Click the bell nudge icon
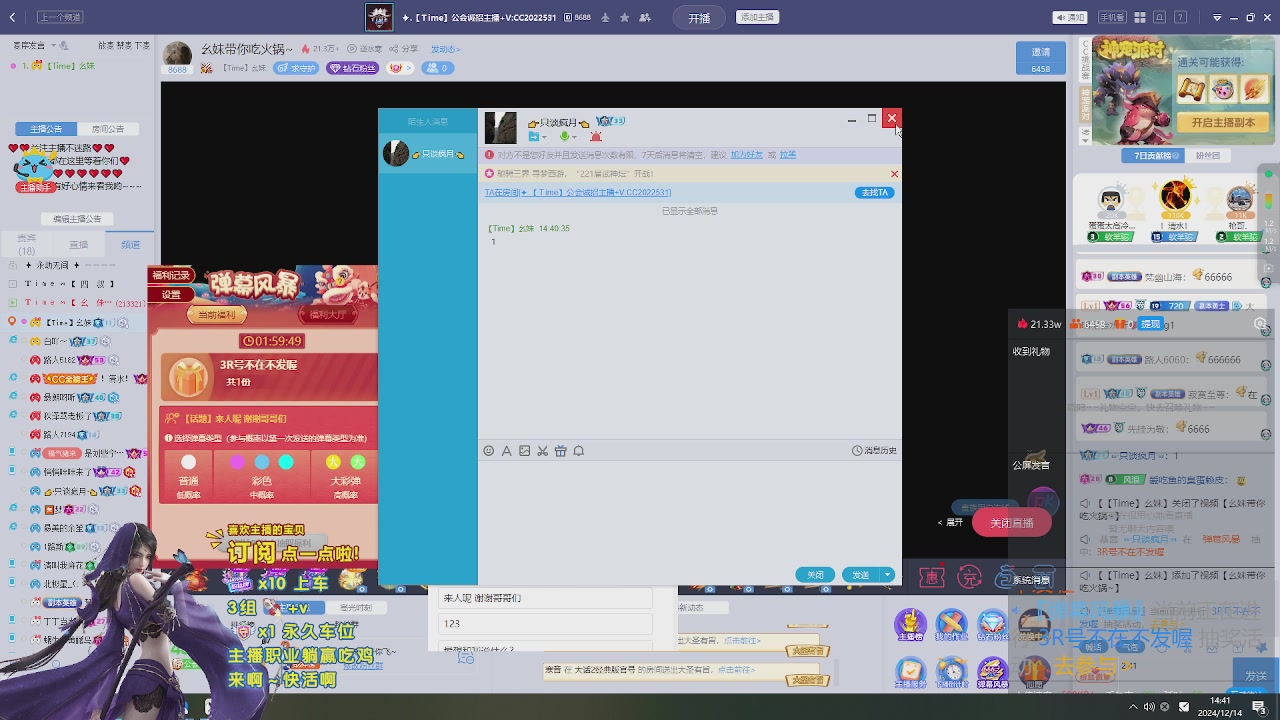This screenshot has height=720, width=1280. click(579, 451)
